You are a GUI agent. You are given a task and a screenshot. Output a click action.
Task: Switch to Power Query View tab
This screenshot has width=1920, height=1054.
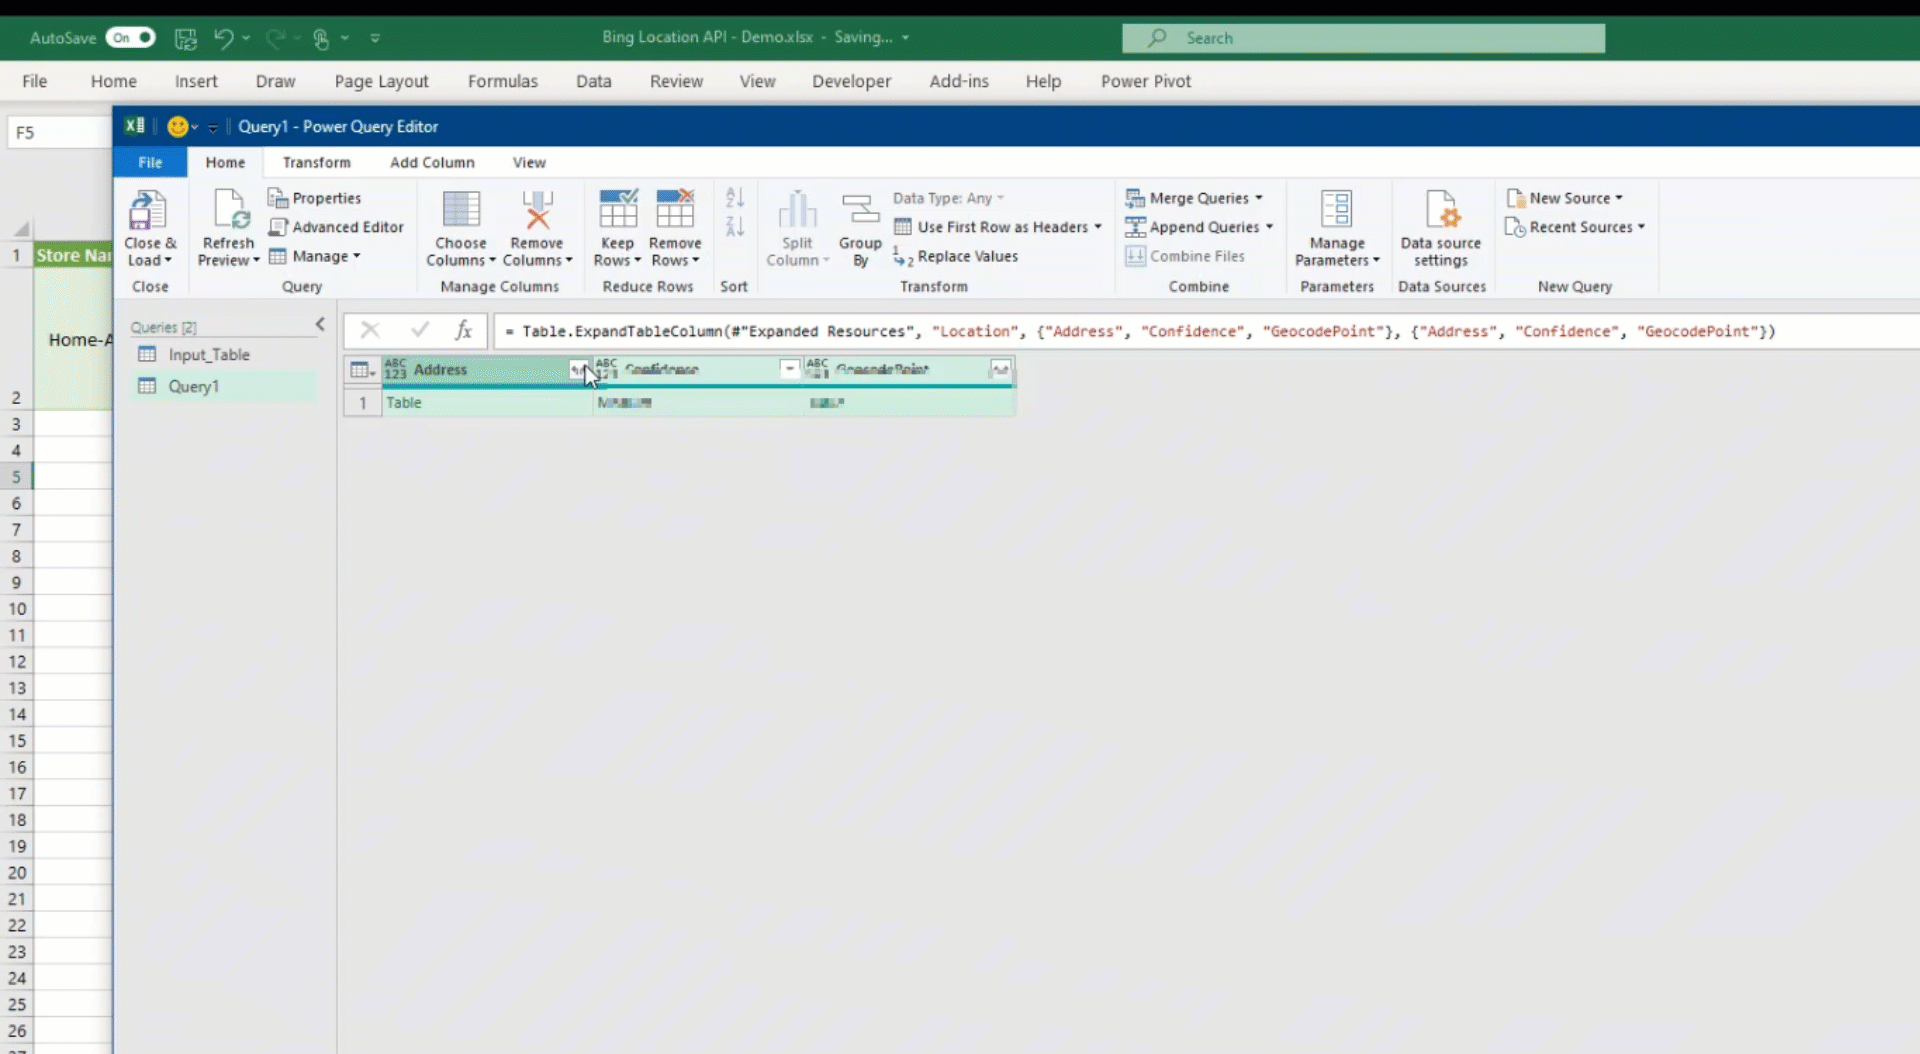(529, 162)
